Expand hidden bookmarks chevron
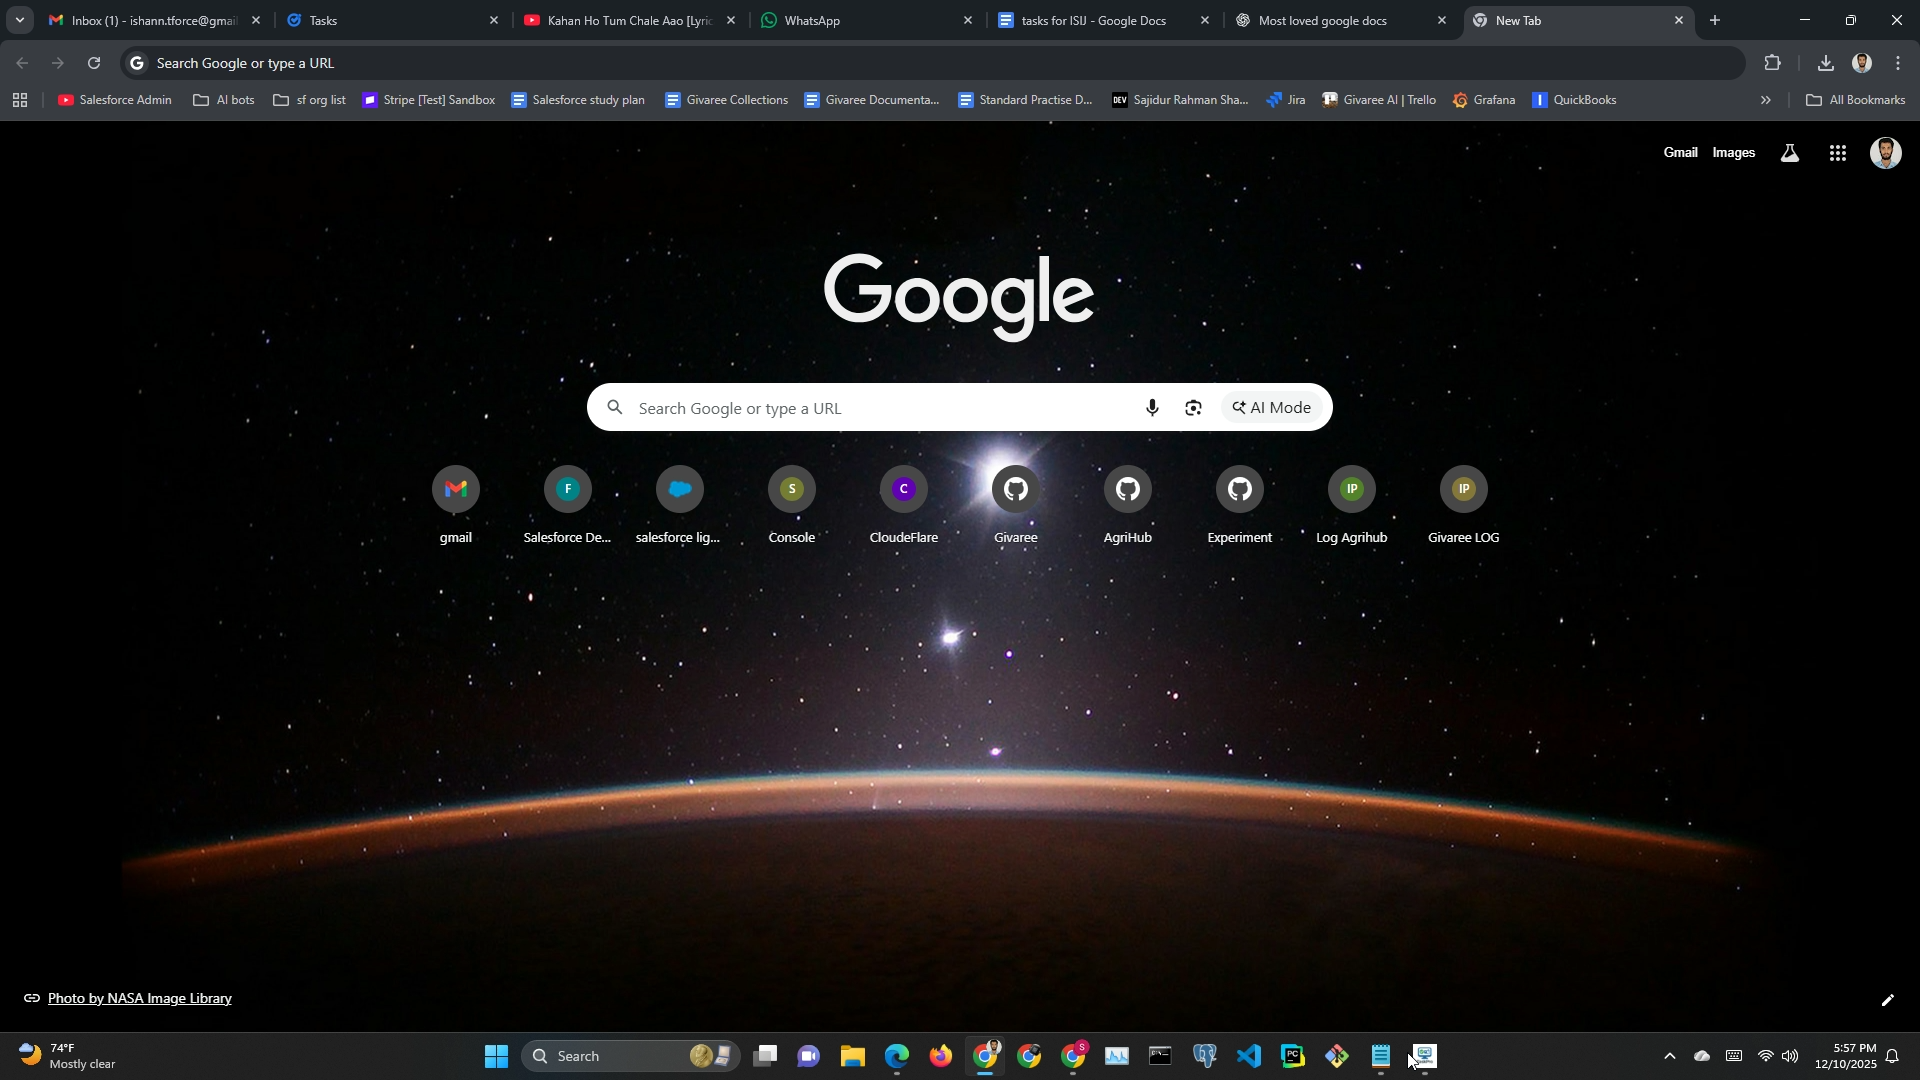The height and width of the screenshot is (1080, 1920). (1765, 100)
